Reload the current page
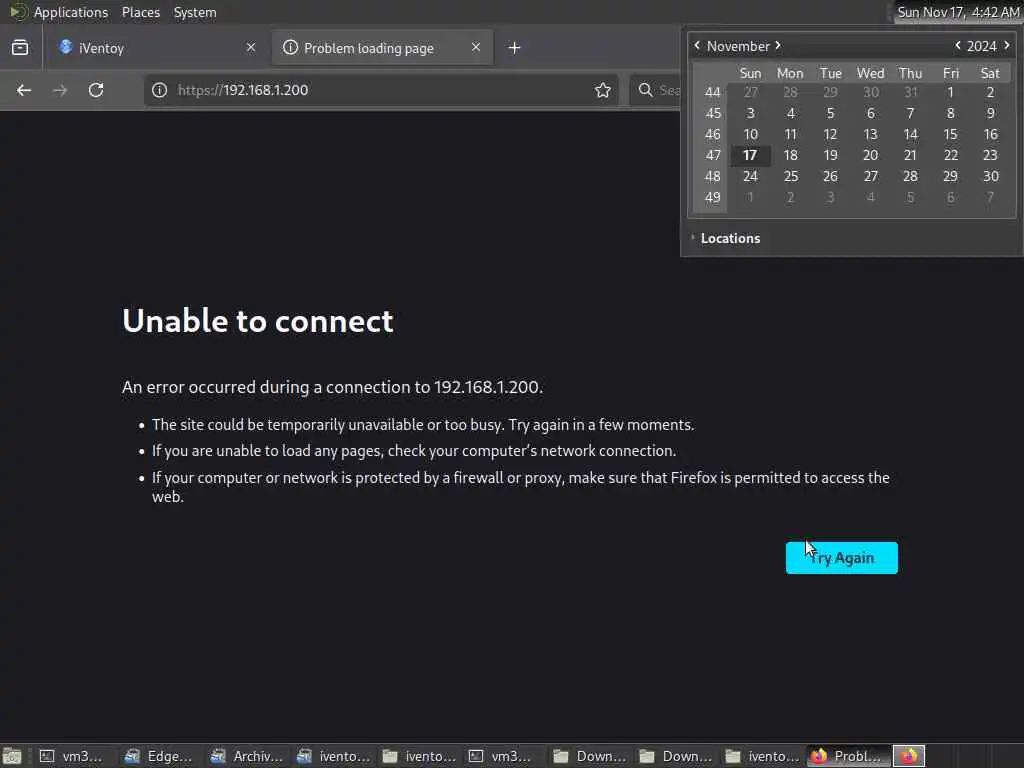Viewport: 1024px width, 768px height. (96, 90)
